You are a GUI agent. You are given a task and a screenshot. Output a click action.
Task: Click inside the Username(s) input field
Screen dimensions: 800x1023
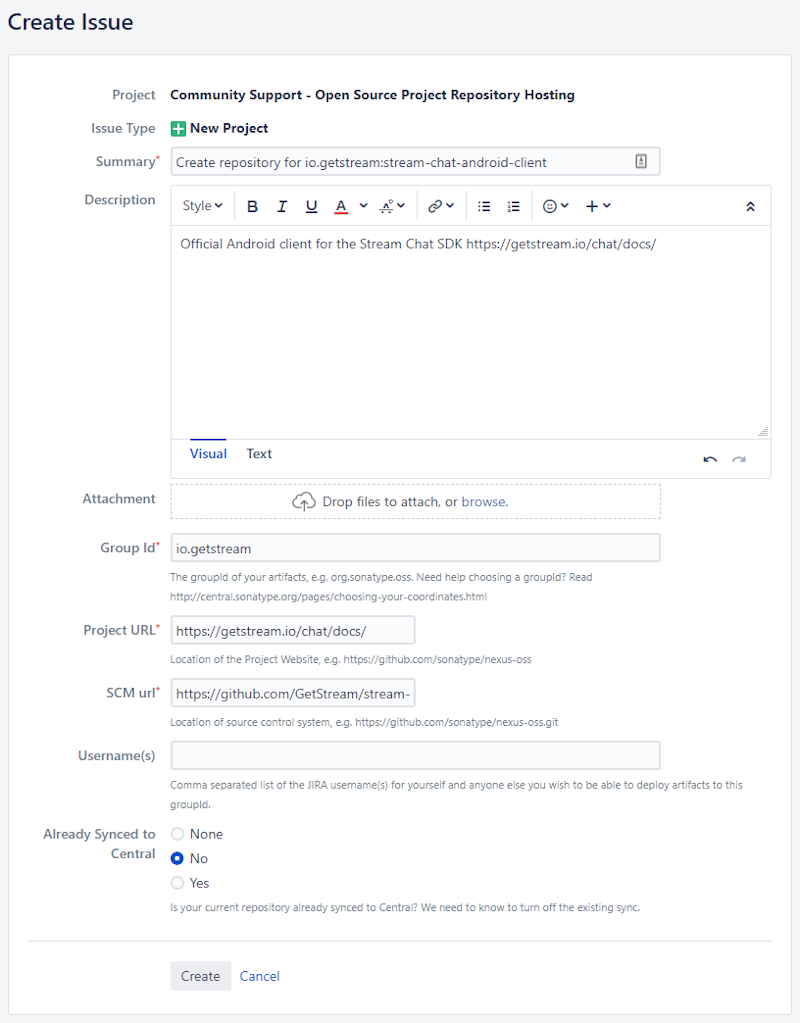coord(415,755)
